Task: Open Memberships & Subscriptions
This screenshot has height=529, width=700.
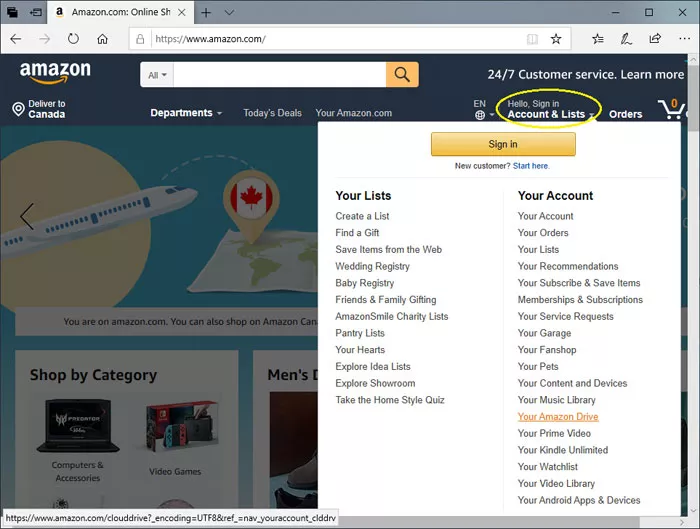Action: 580,300
